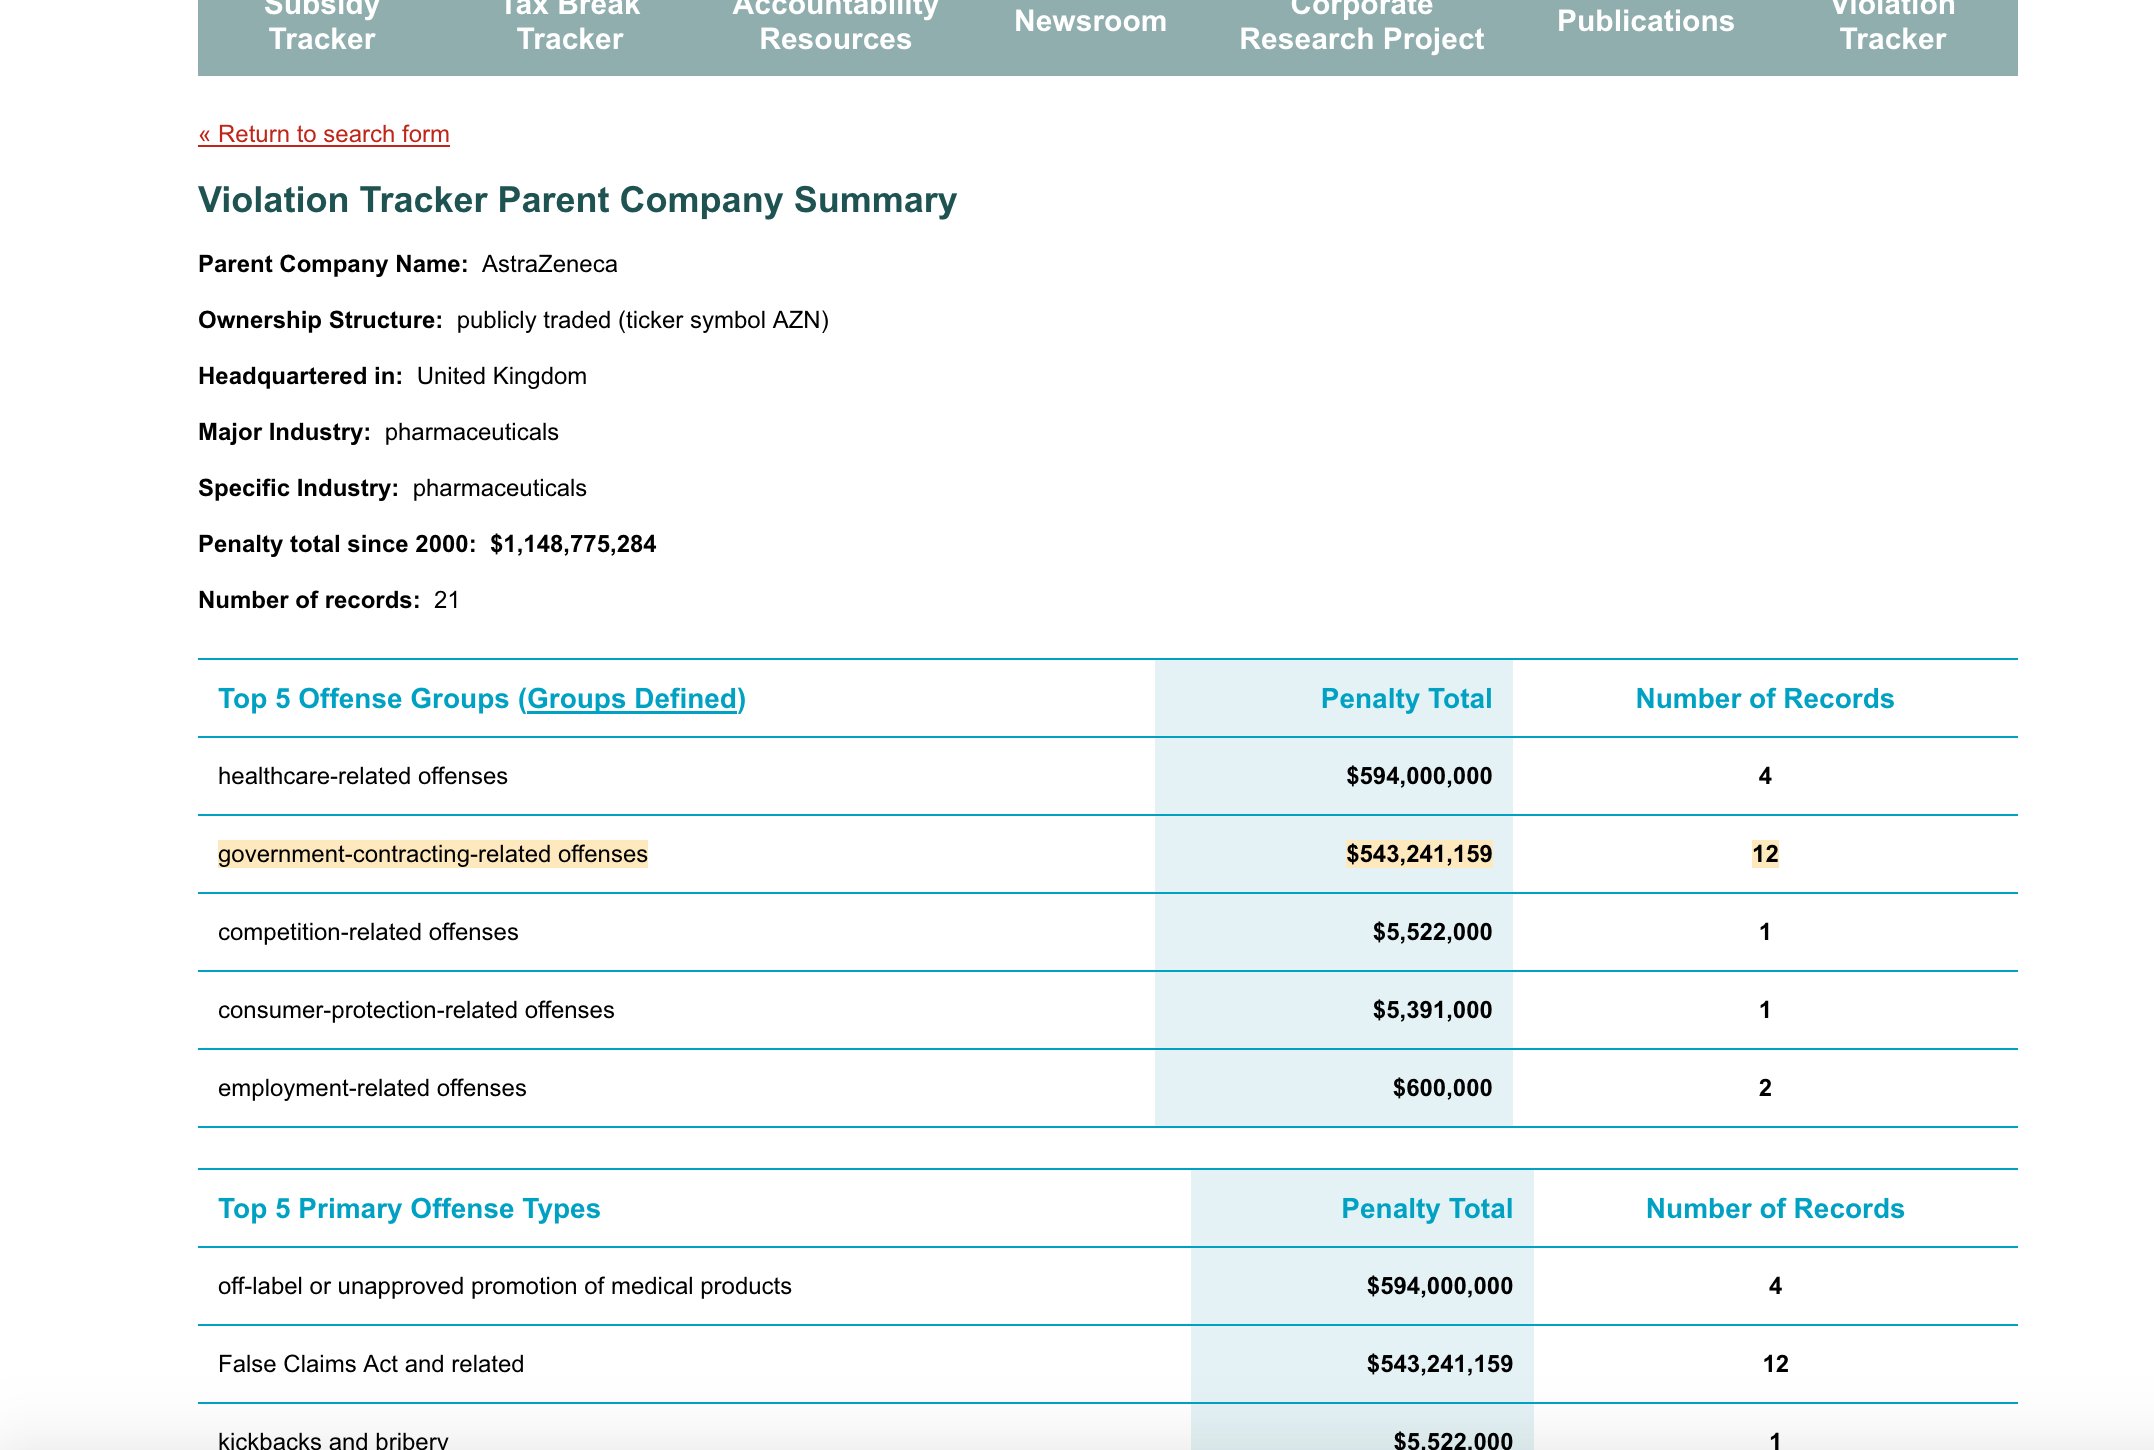Click Penalty Total header in Primary Offense Types table
Screen dimensions: 2154x1450
click(x=1427, y=1208)
